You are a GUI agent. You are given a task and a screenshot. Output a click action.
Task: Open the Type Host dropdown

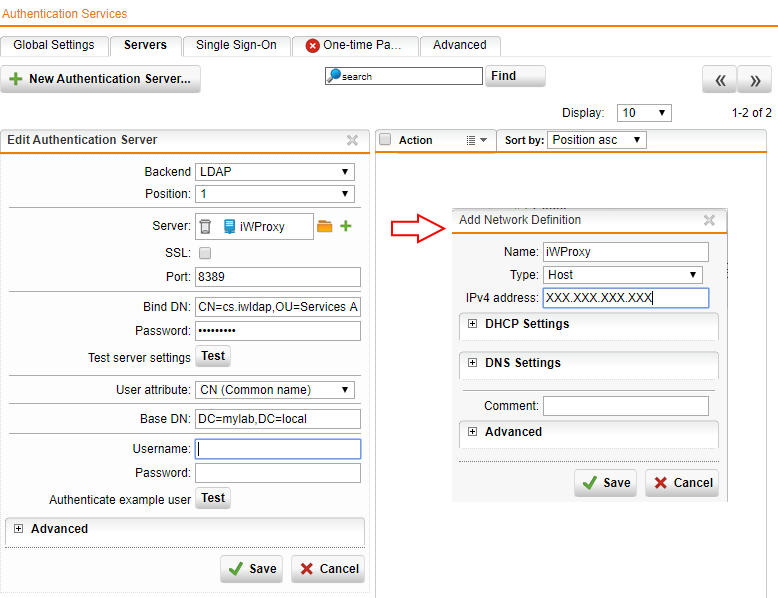coord(622,275)
